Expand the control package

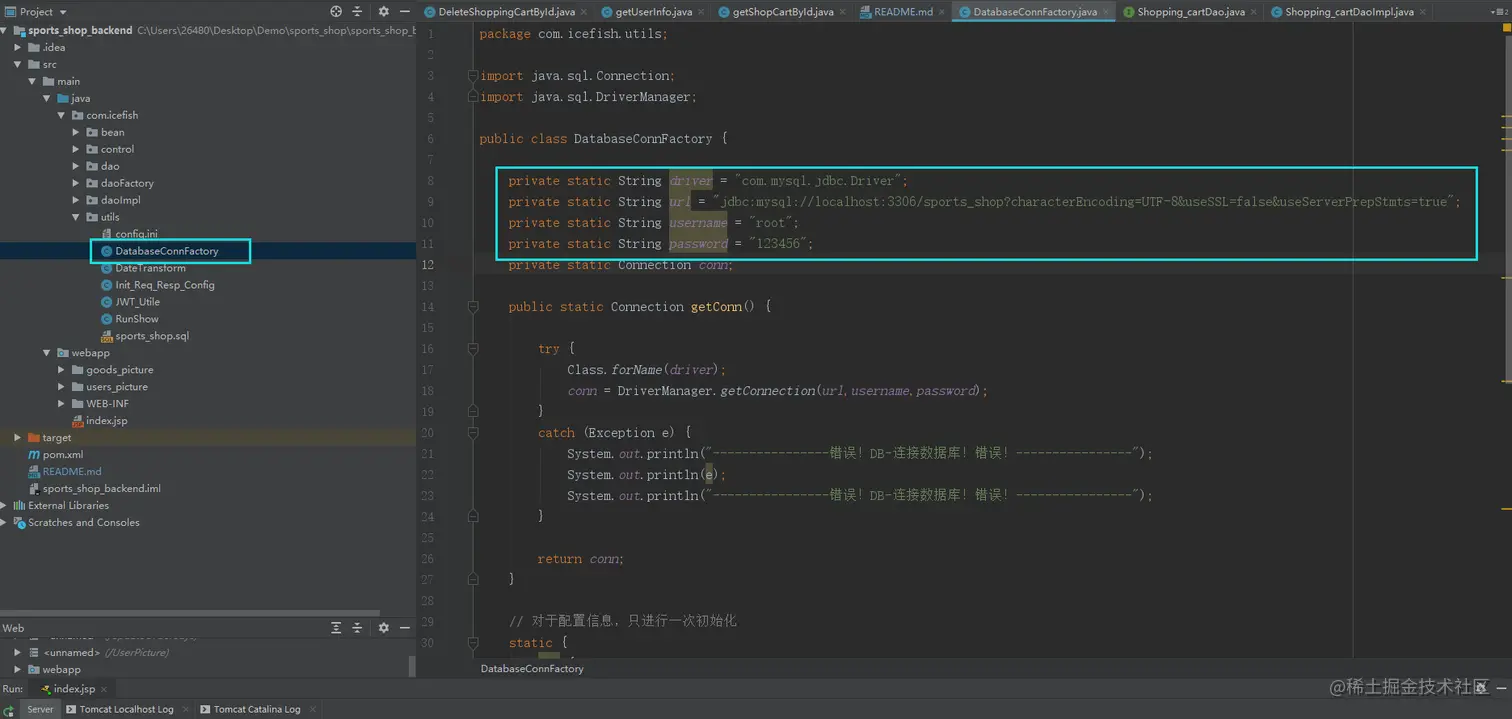pyautogui.click(x=76, y=149)
